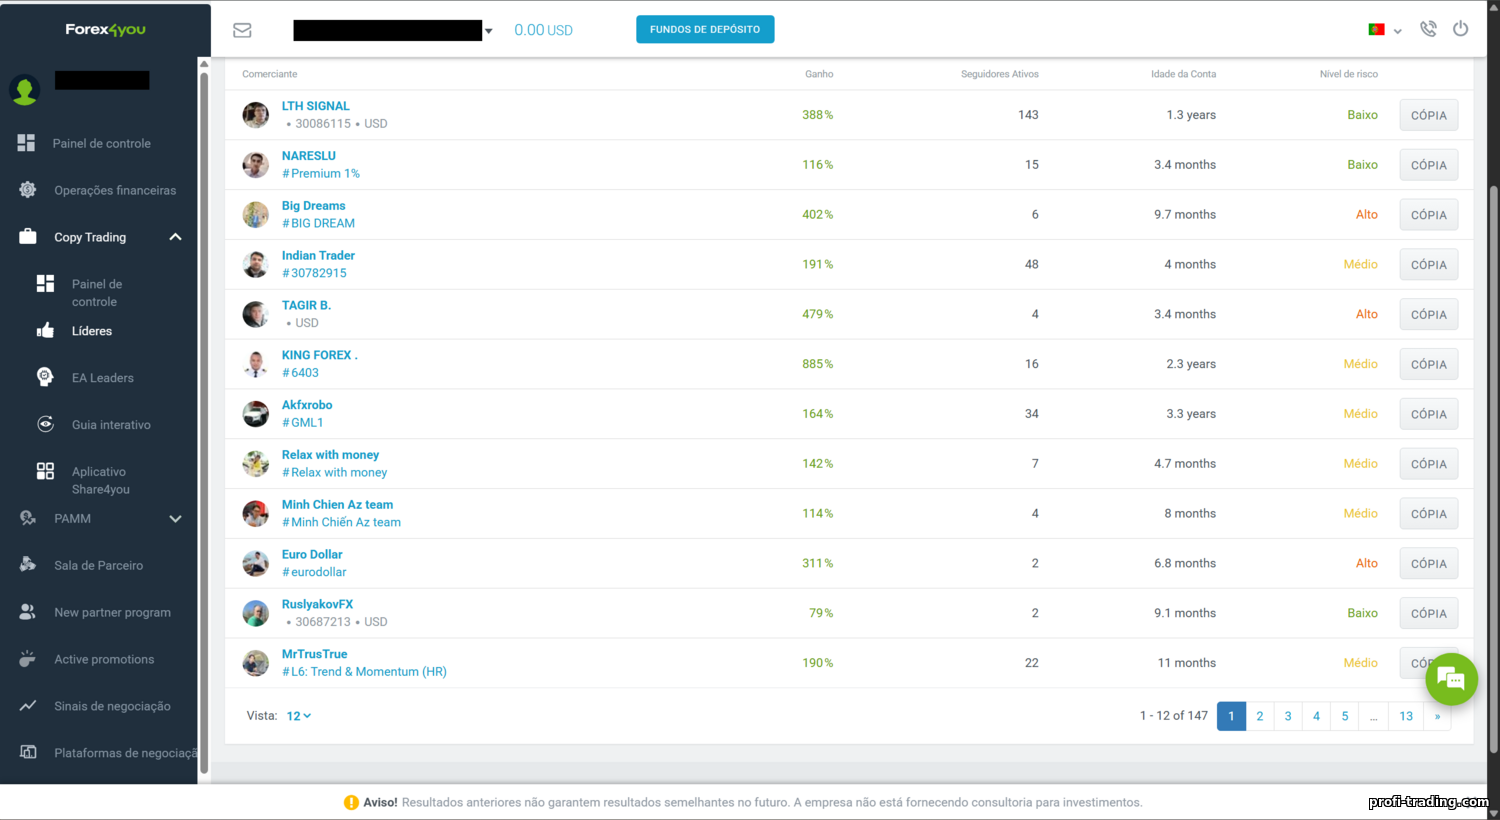The image size is (1500, 820).
Task: Select Líderes in the sidebar
Action: click(92, 331)
